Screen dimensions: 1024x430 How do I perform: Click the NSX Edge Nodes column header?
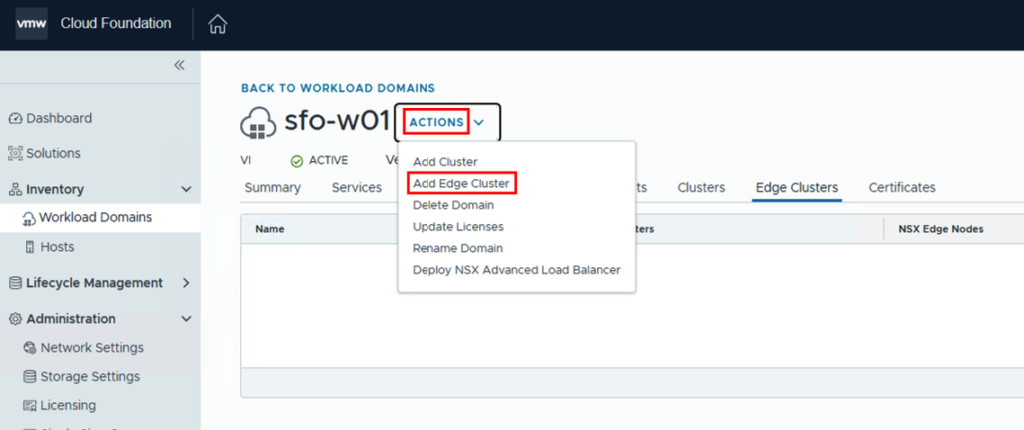point(941,229)
